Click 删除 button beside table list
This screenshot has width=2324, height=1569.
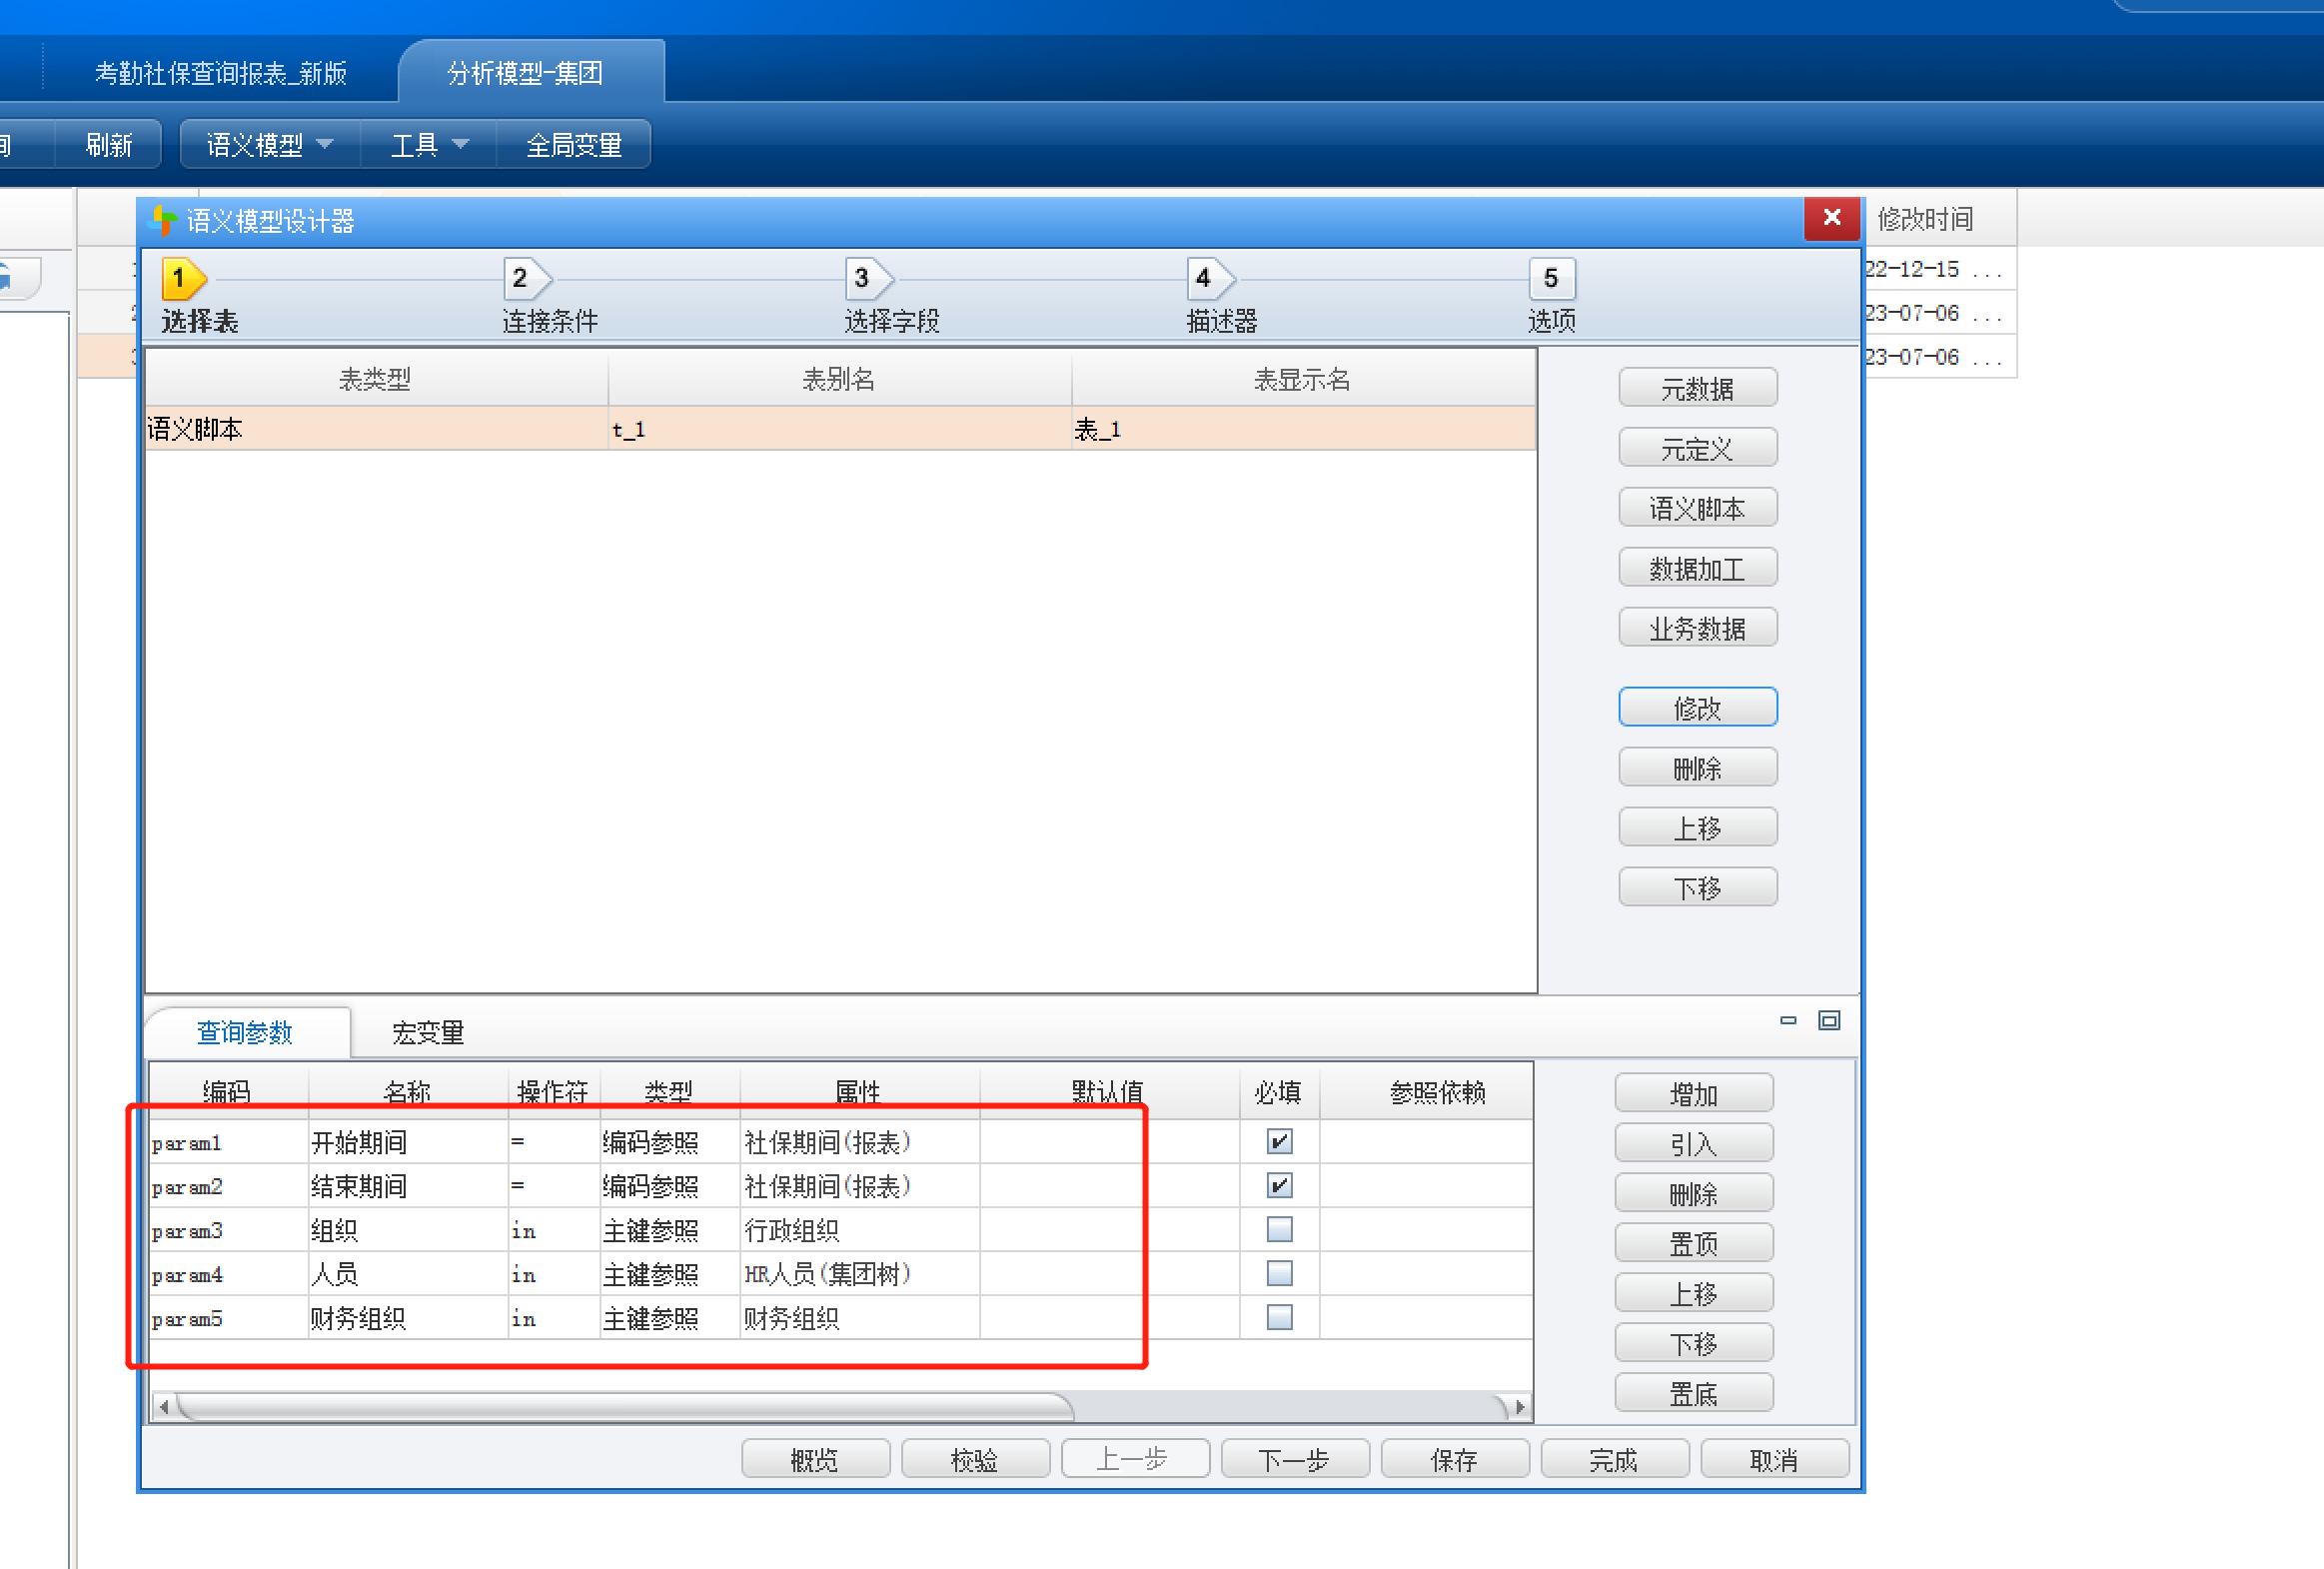tap(1697, 768)
